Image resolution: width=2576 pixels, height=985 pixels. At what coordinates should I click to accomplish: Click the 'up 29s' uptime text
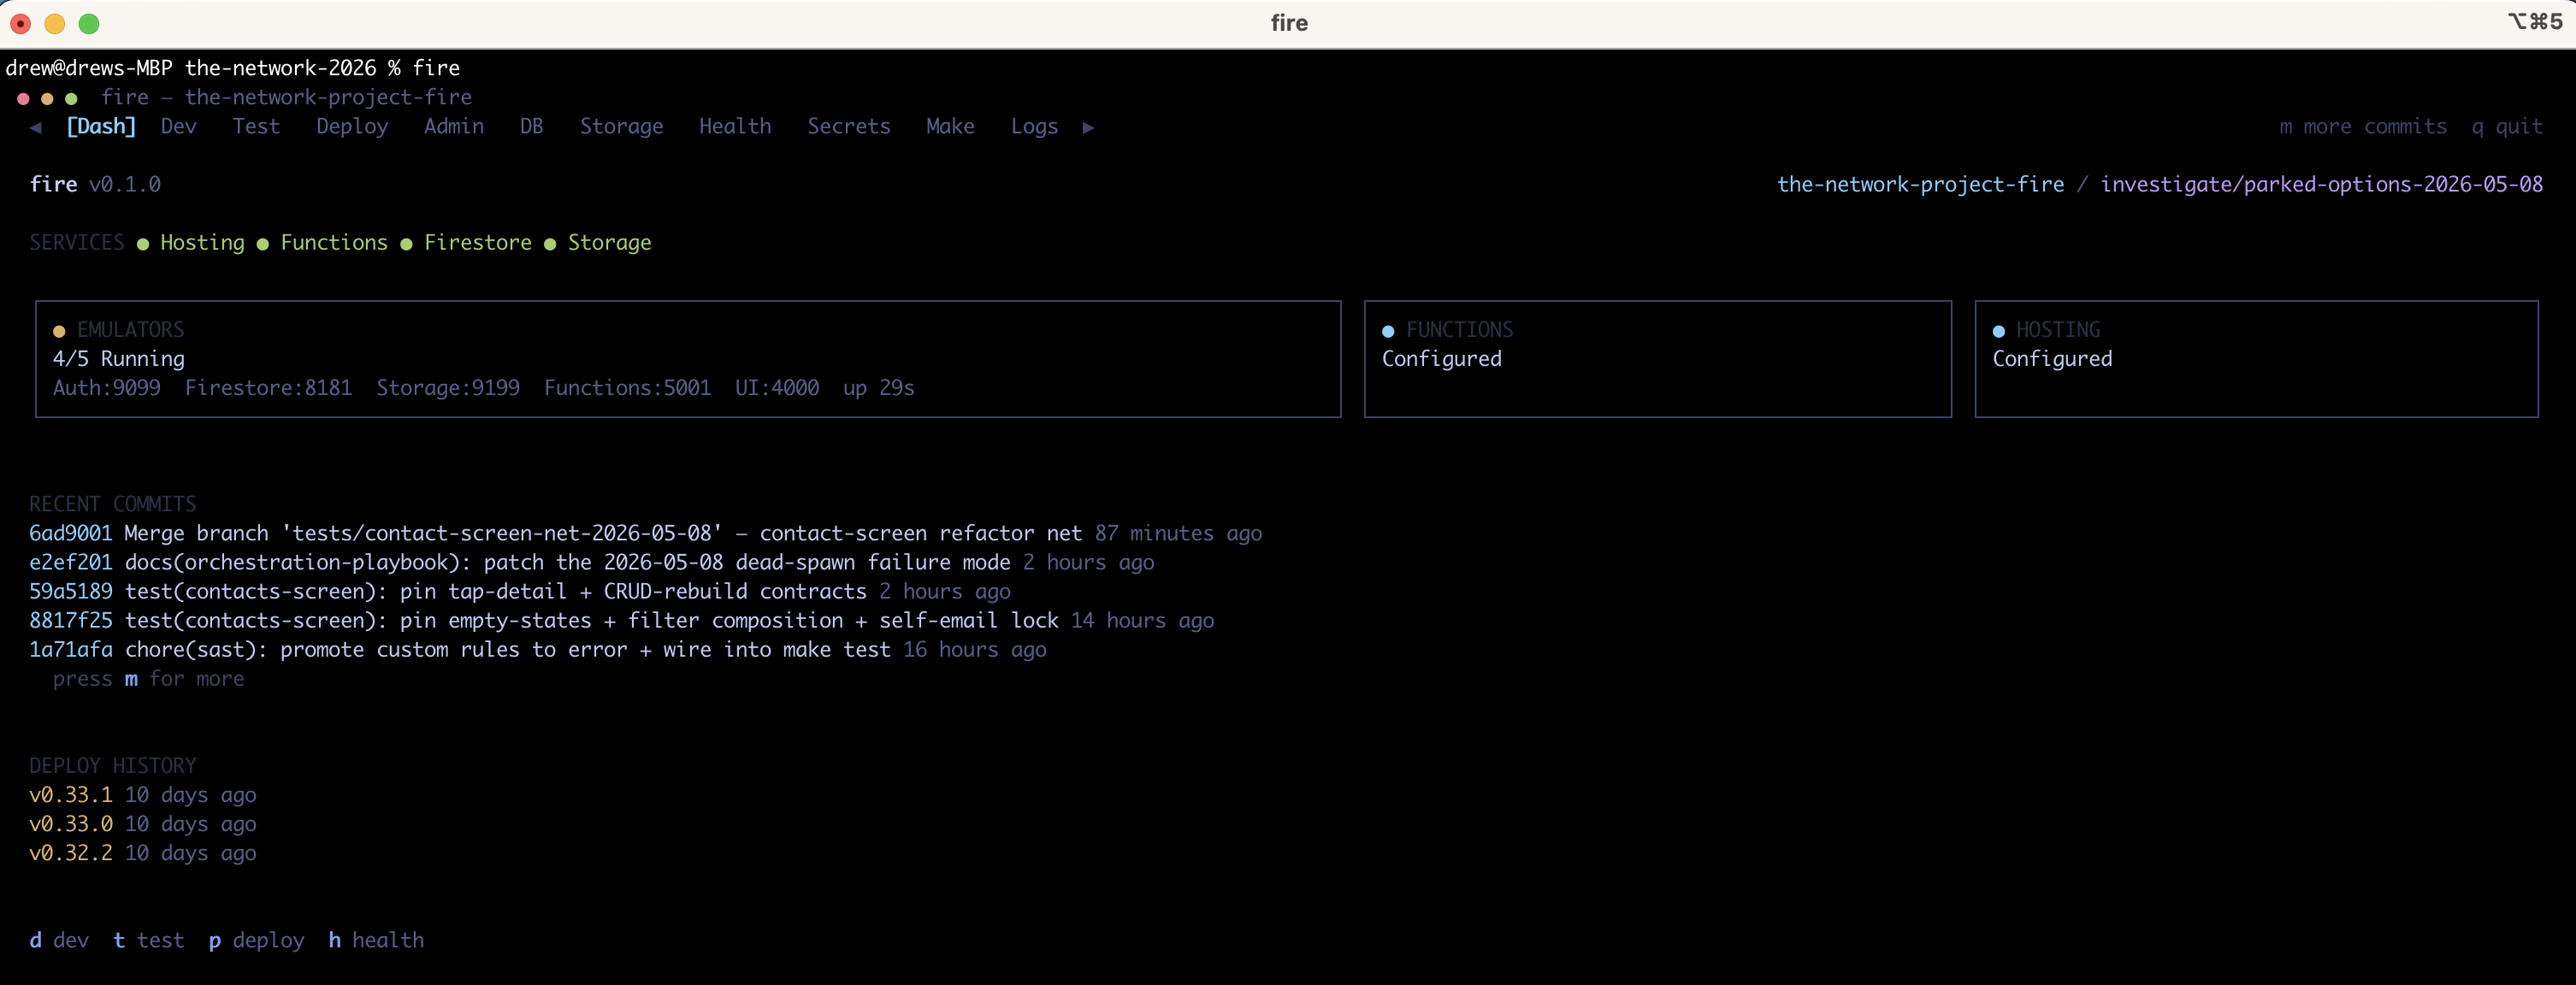(879, 387)
